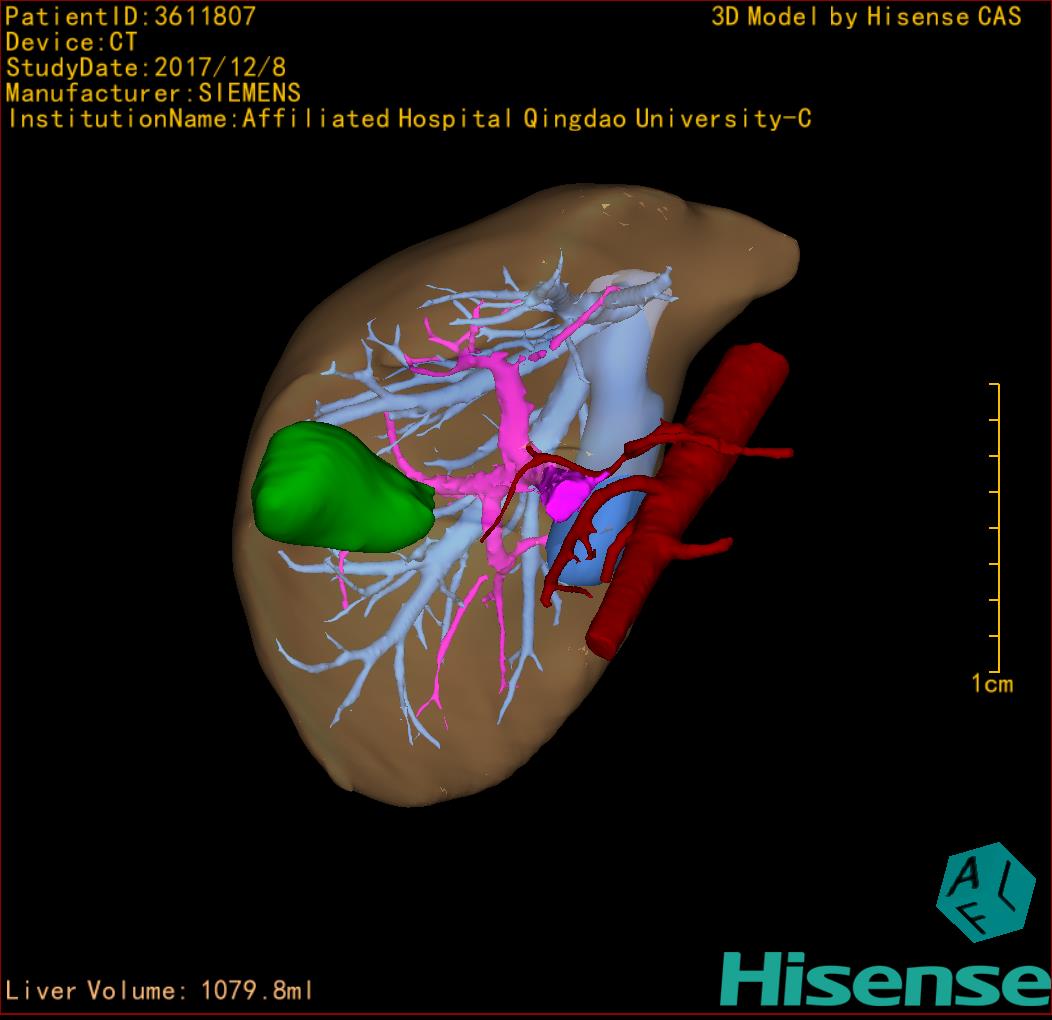Click the StudyDate:2017/12/8 label
Screen dimensions: 1052x1020
click(x=146, y=68)
